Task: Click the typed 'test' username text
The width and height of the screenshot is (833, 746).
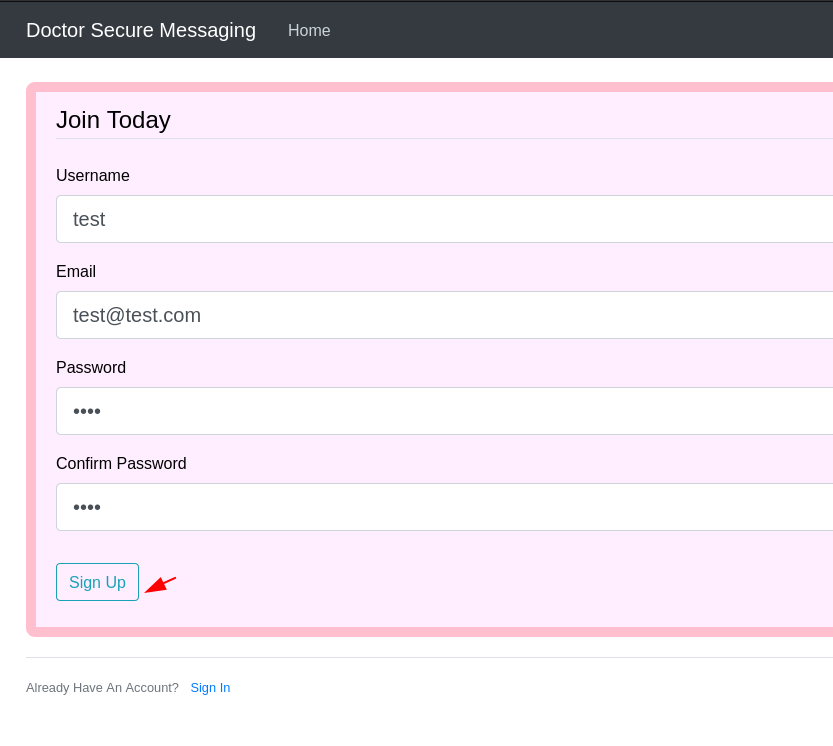Action: click(x=89, y=219)
